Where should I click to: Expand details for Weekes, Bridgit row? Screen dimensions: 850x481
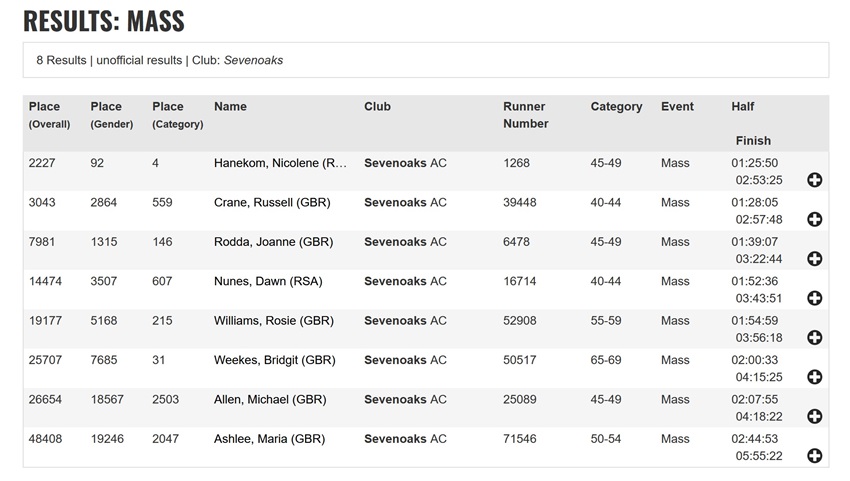tap(814, 377)
